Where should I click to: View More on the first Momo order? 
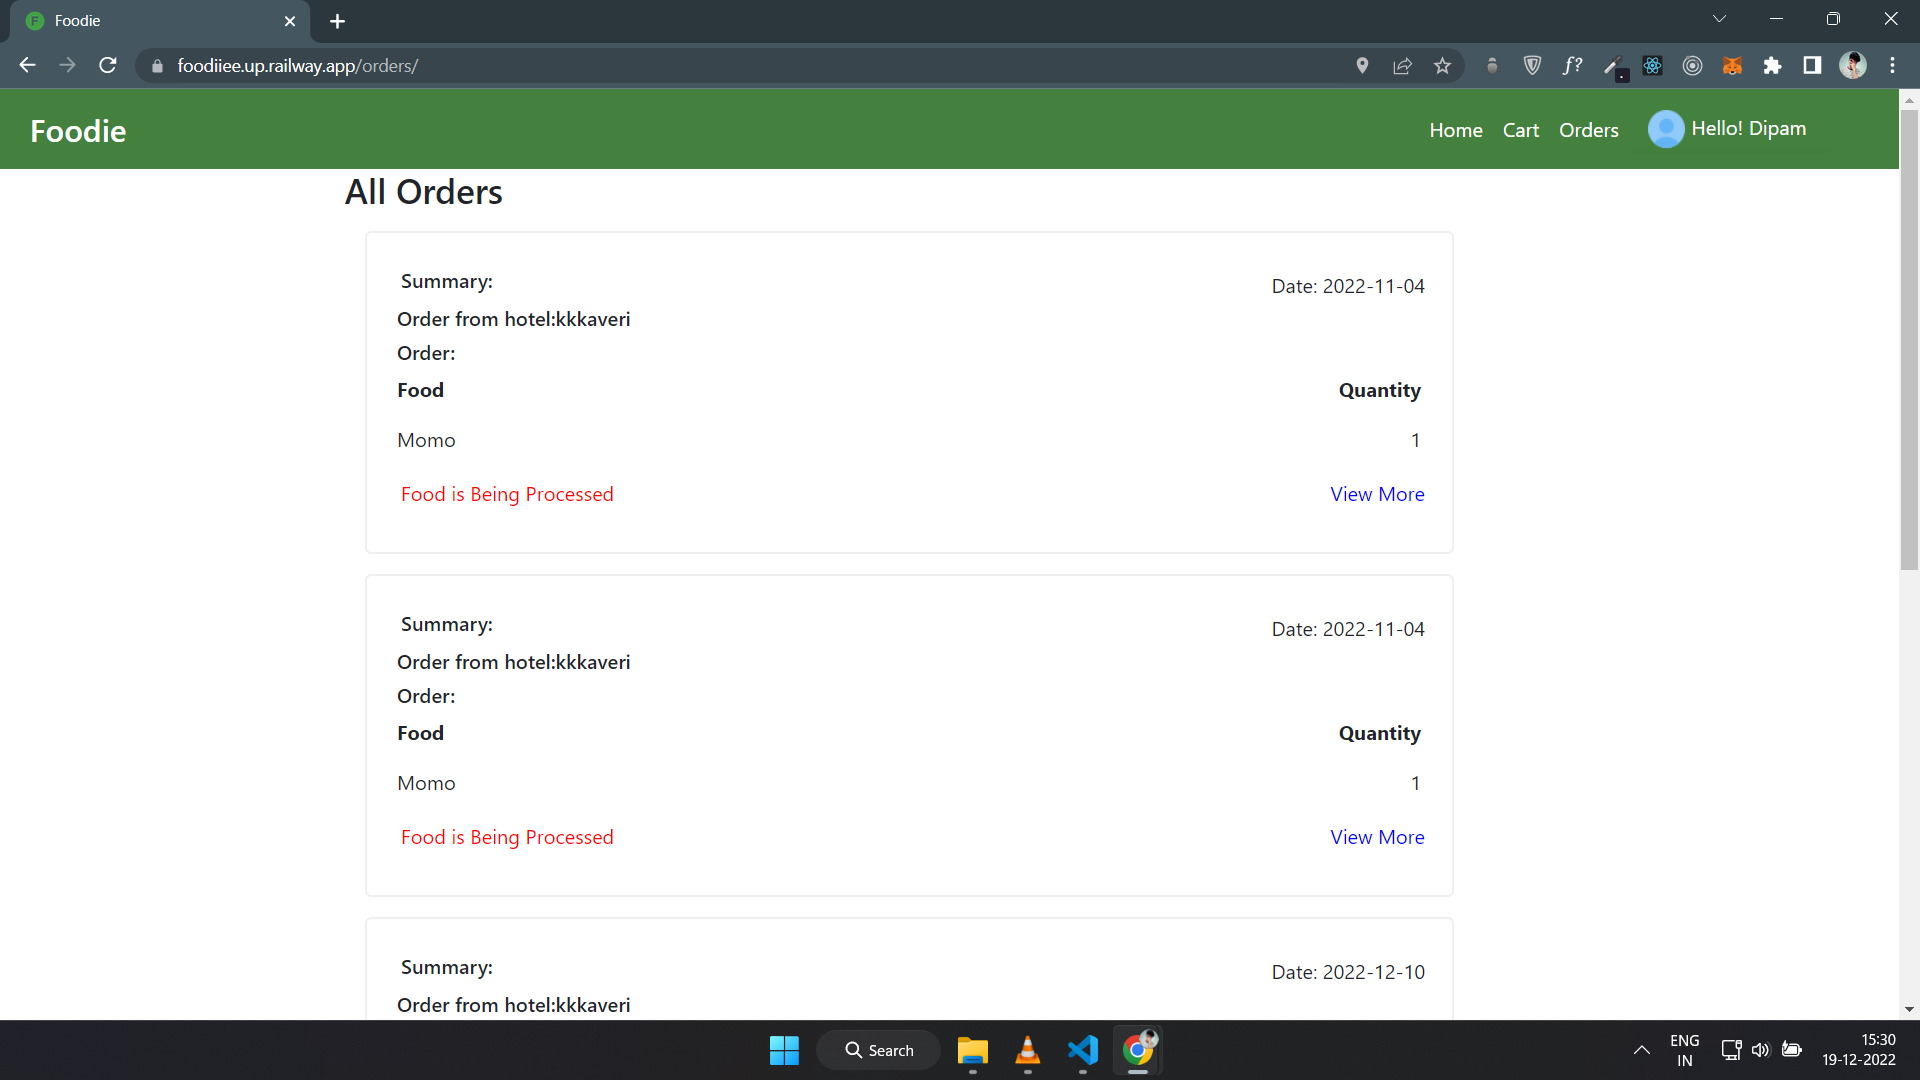(x=1377, y=493)
